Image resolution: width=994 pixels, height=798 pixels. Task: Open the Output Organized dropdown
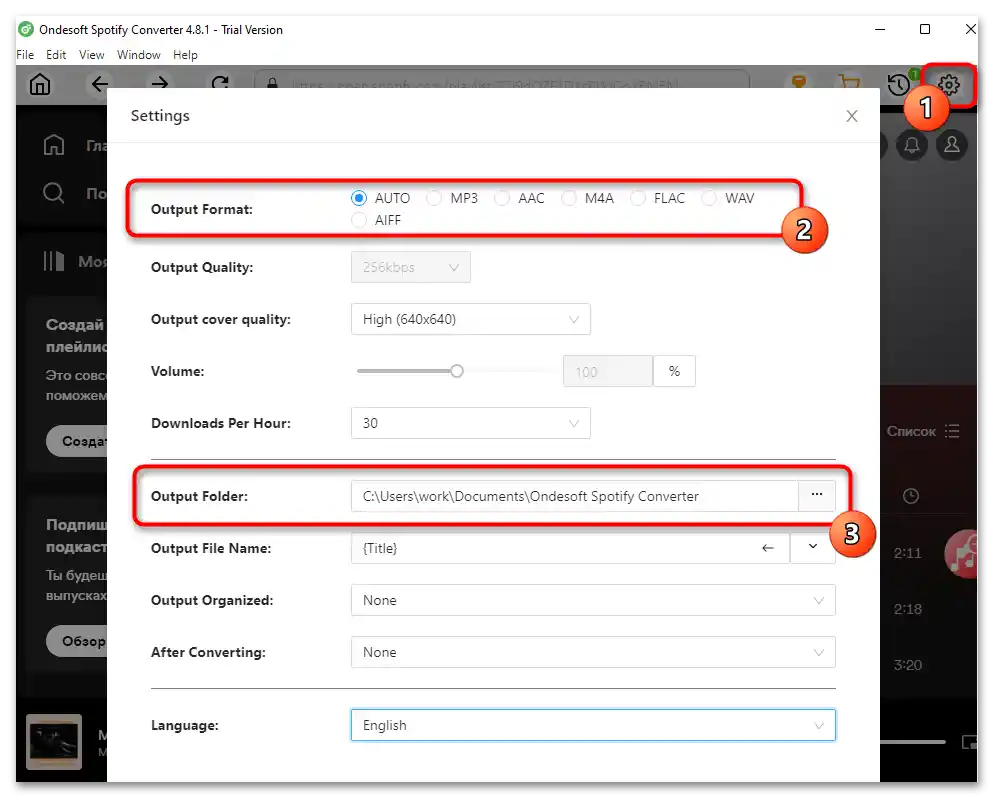(593, 601)
